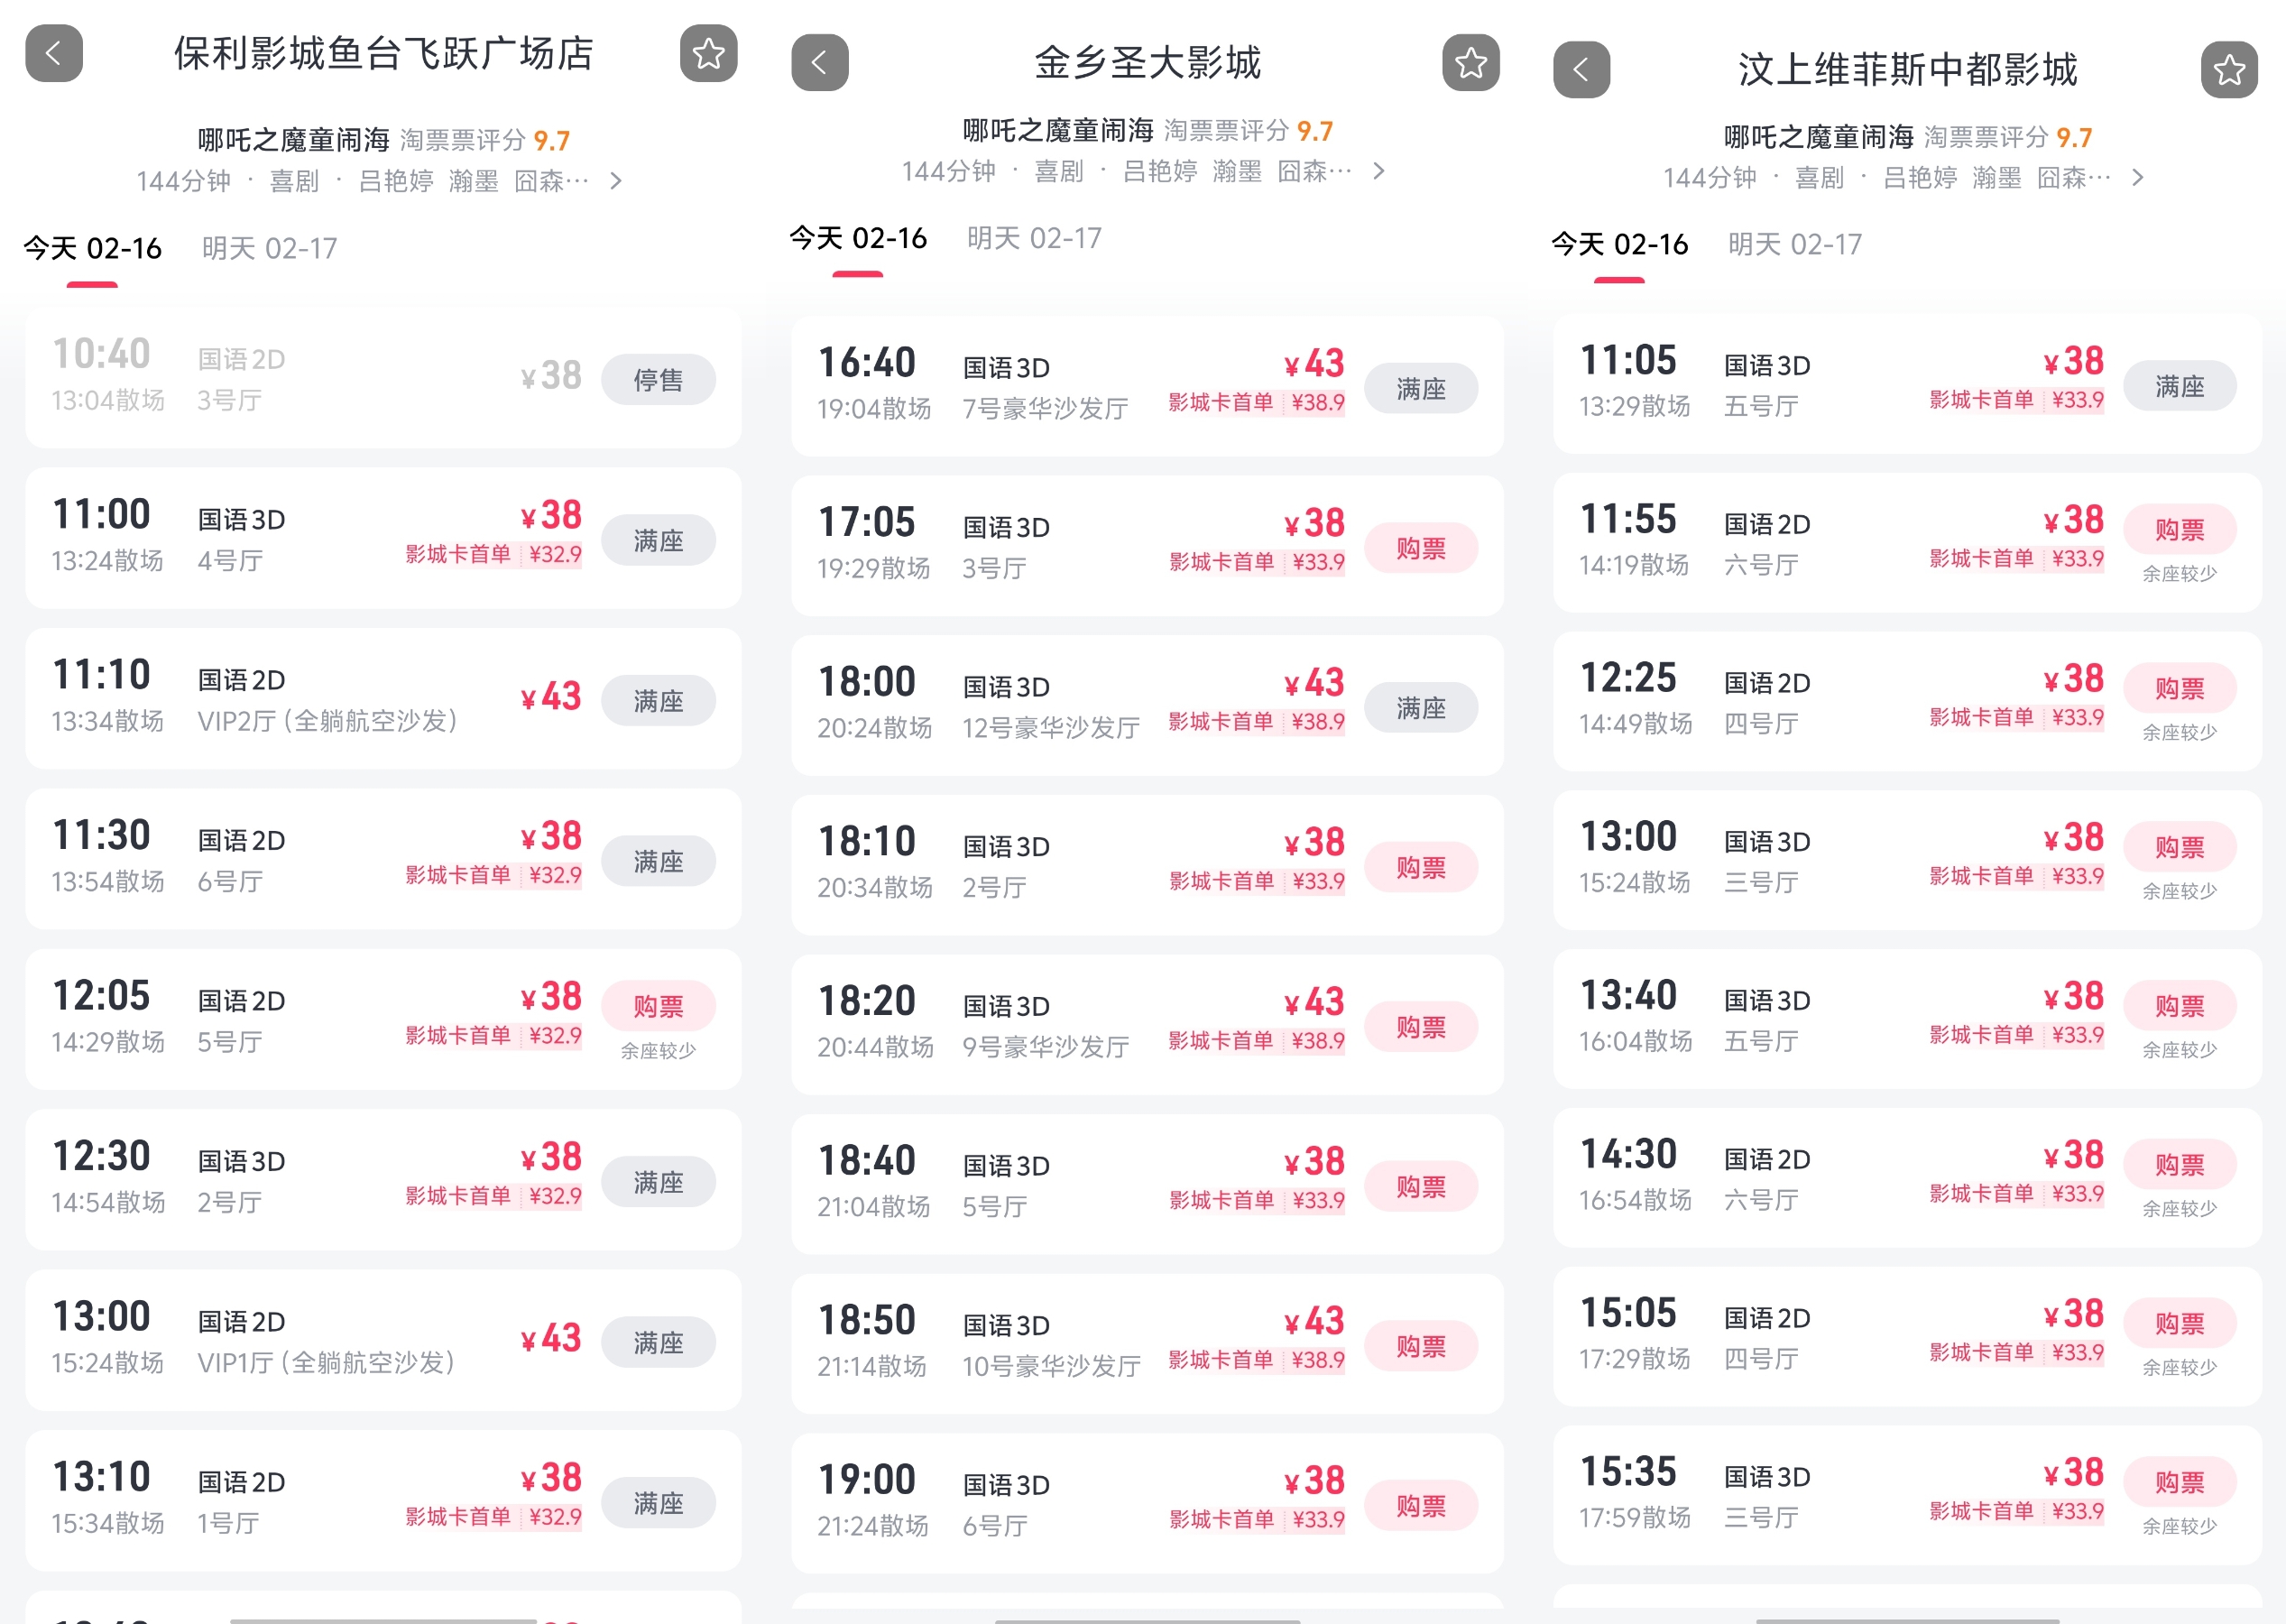2286x1624 pixels.
Task: Favorite 汶上维菲斯中都影城 with star icon
Action: coord(2228,69)
